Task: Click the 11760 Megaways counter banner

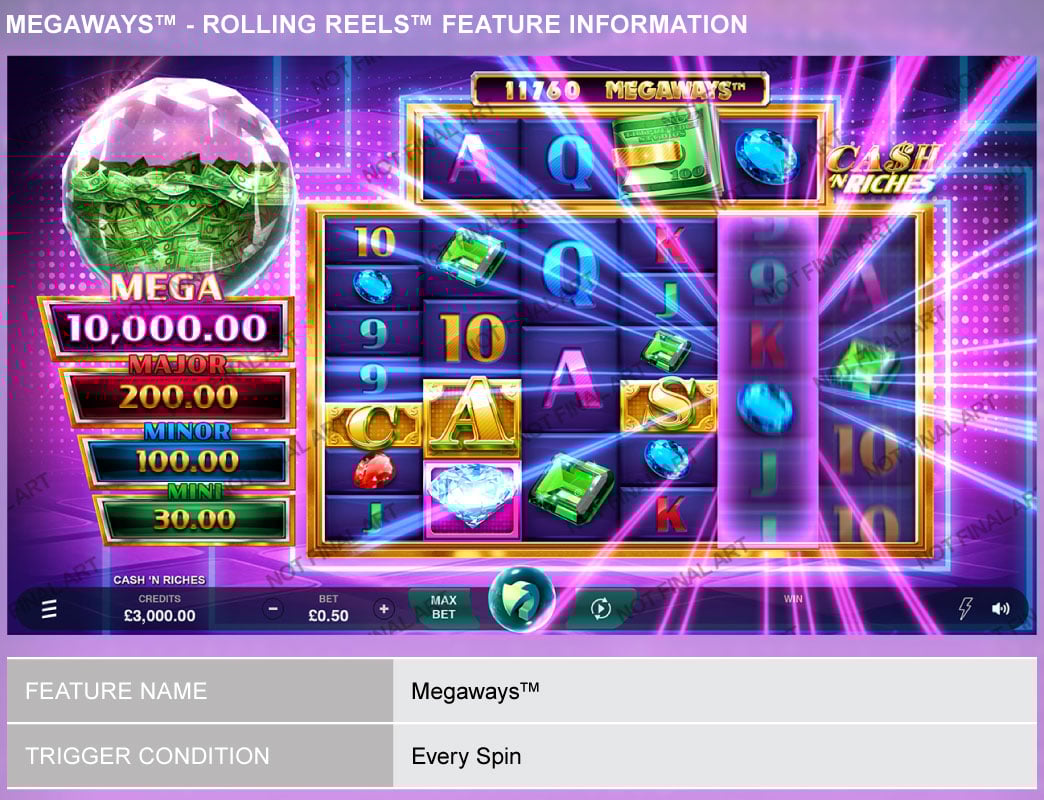Action: coord(620,90)
